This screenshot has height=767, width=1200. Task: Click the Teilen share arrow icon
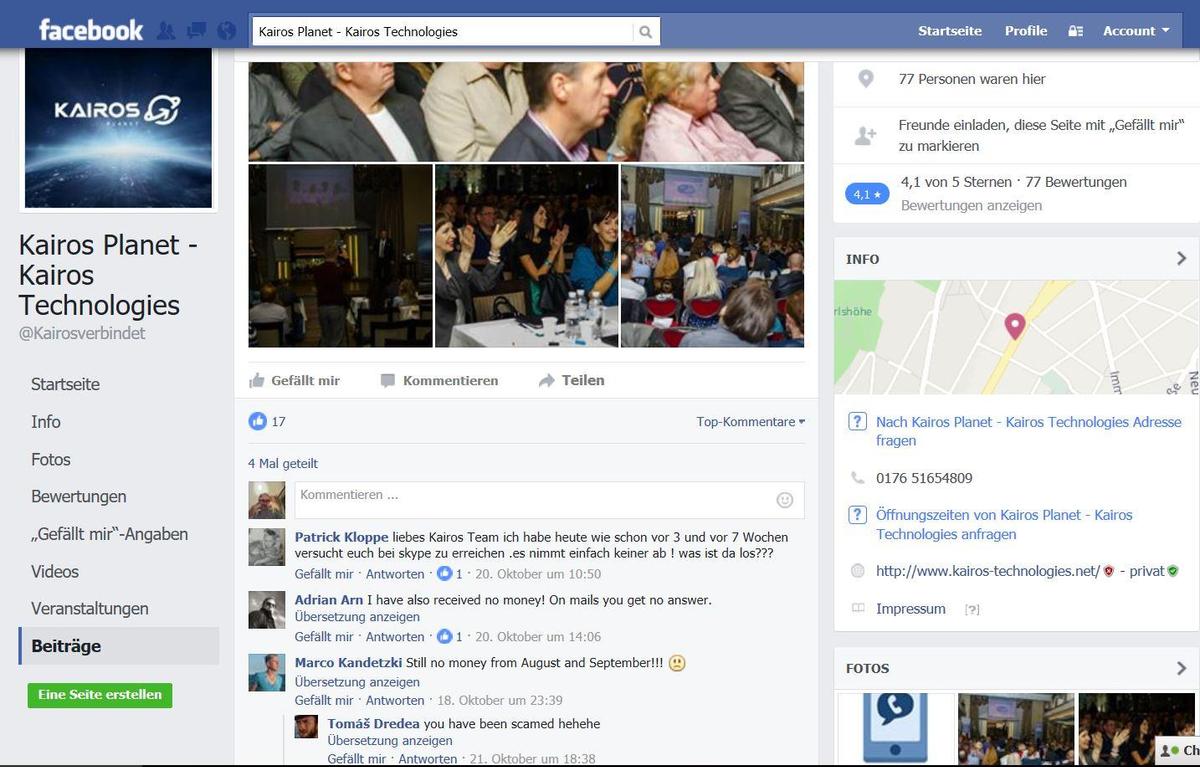point(546,380)
